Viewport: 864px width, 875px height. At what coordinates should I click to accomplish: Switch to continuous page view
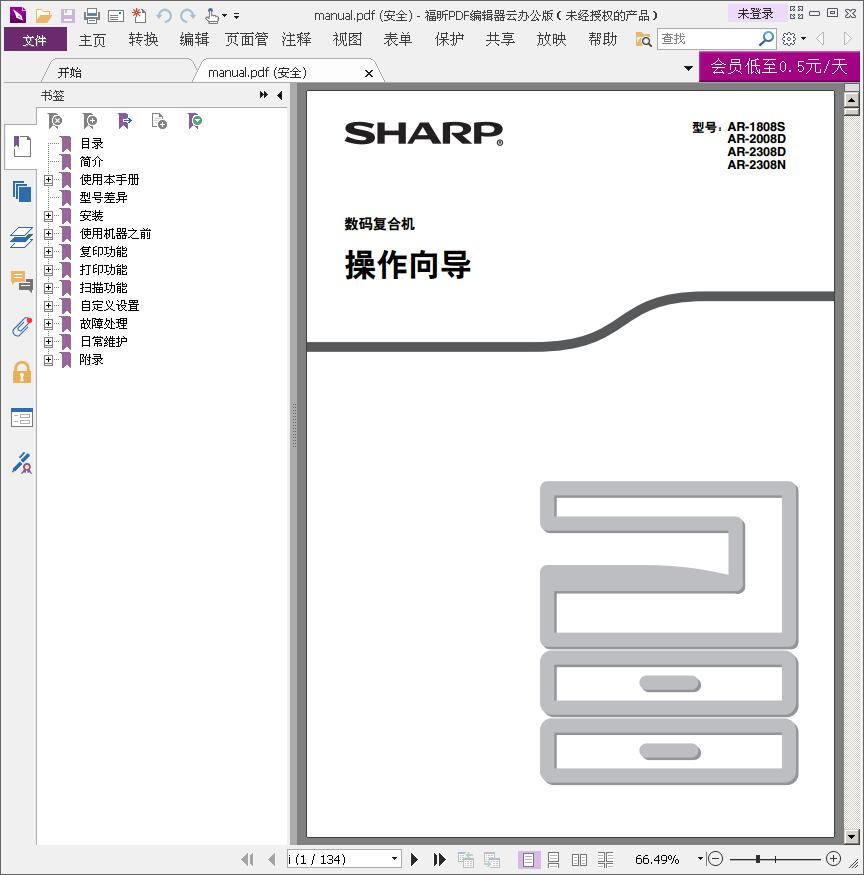(554, 859)
